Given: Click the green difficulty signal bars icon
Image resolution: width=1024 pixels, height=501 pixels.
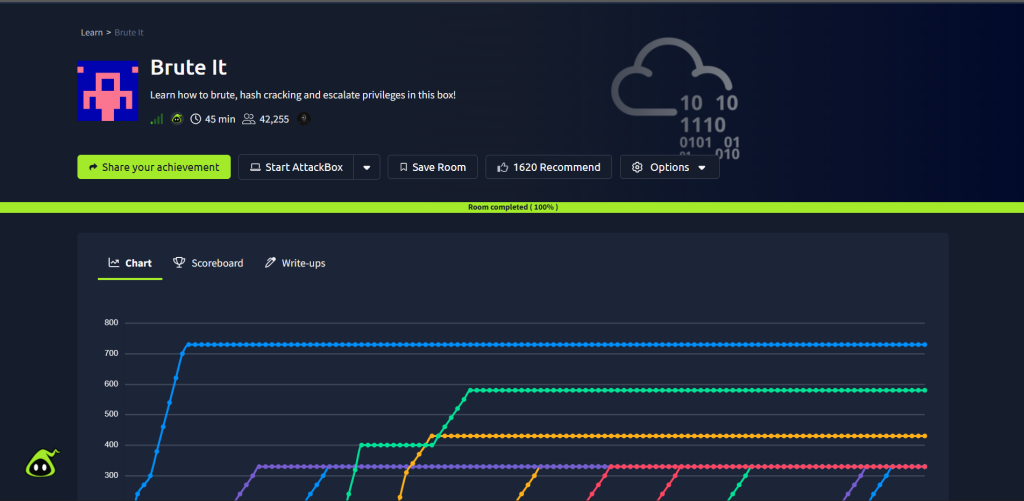Looking at the screenshot, I should (x=157, y=119).
